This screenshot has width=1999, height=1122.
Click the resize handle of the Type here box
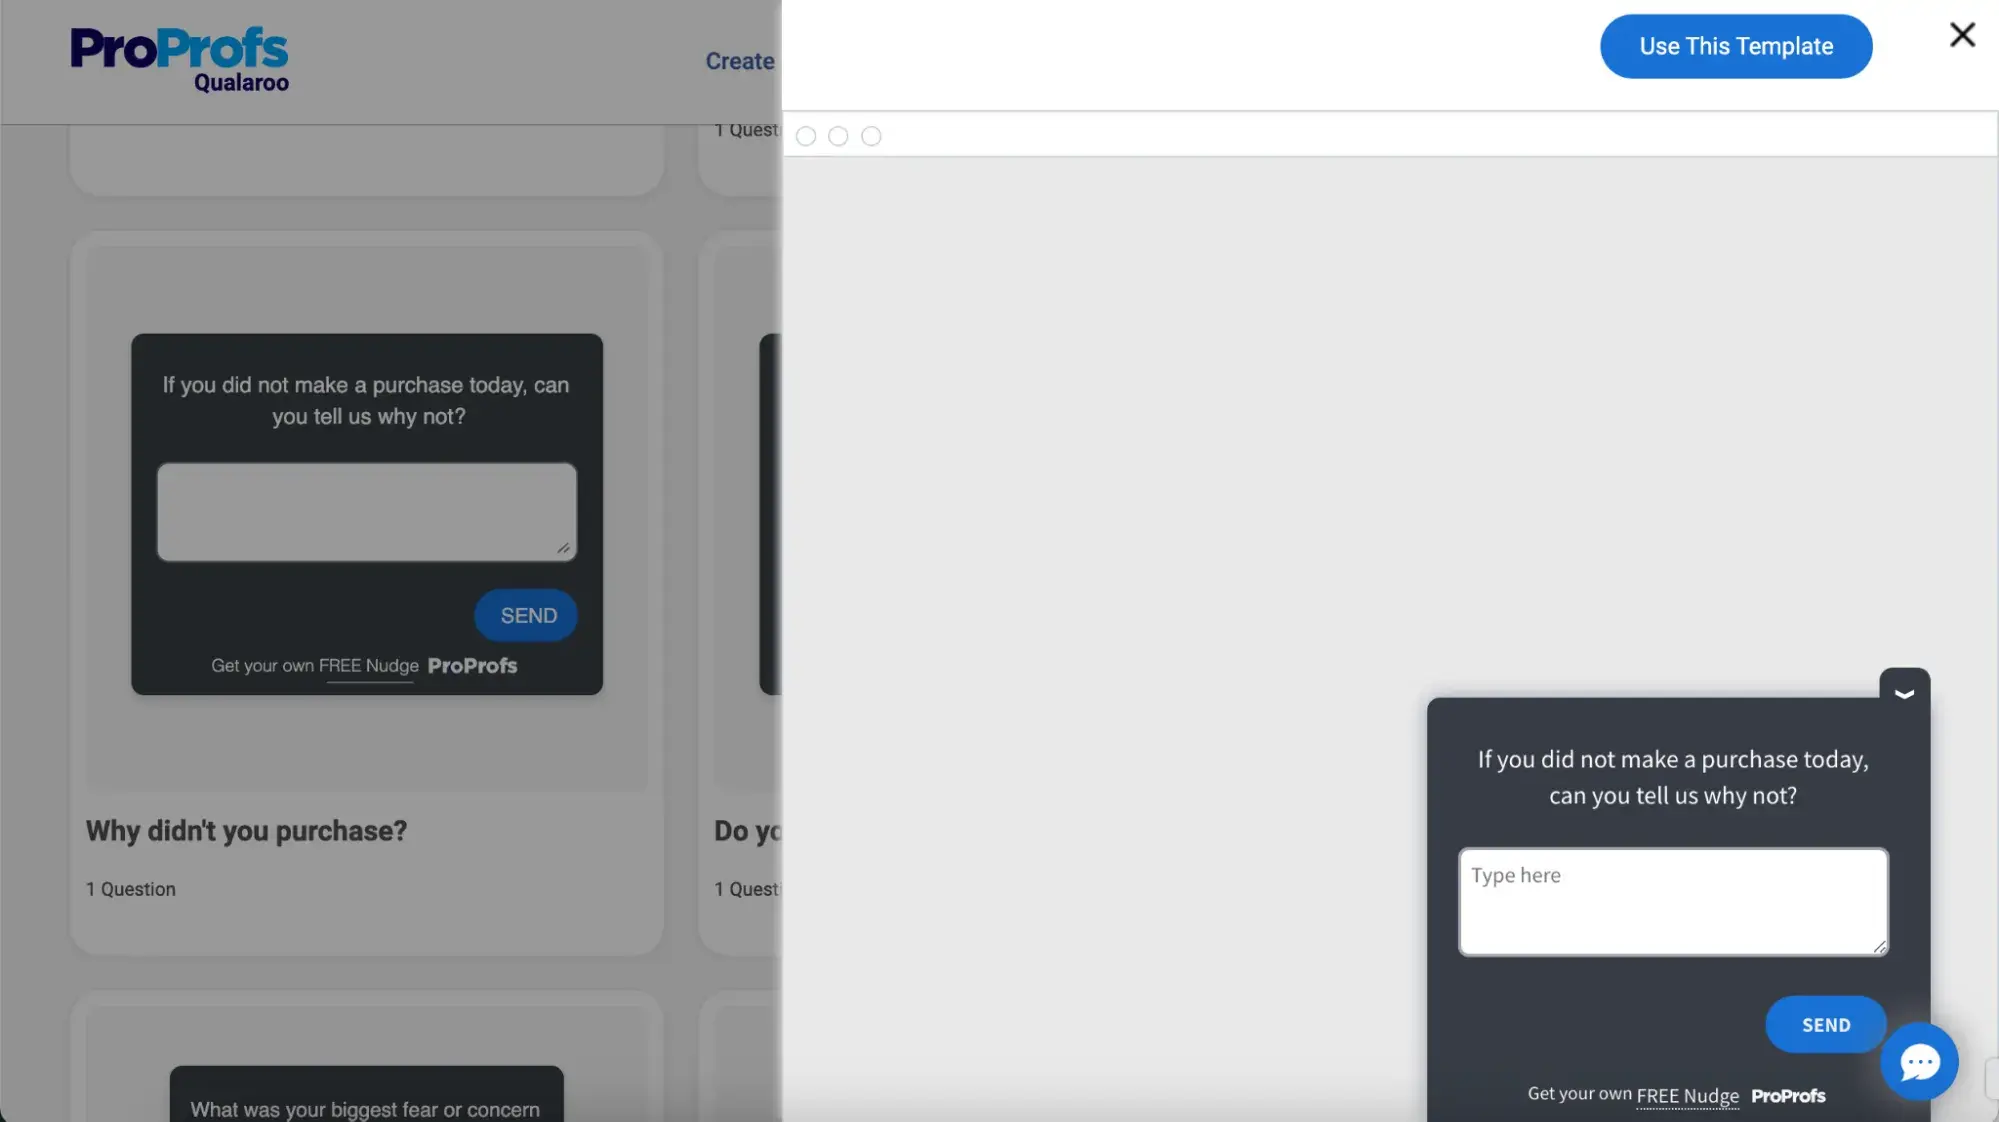coord(1881,948)
